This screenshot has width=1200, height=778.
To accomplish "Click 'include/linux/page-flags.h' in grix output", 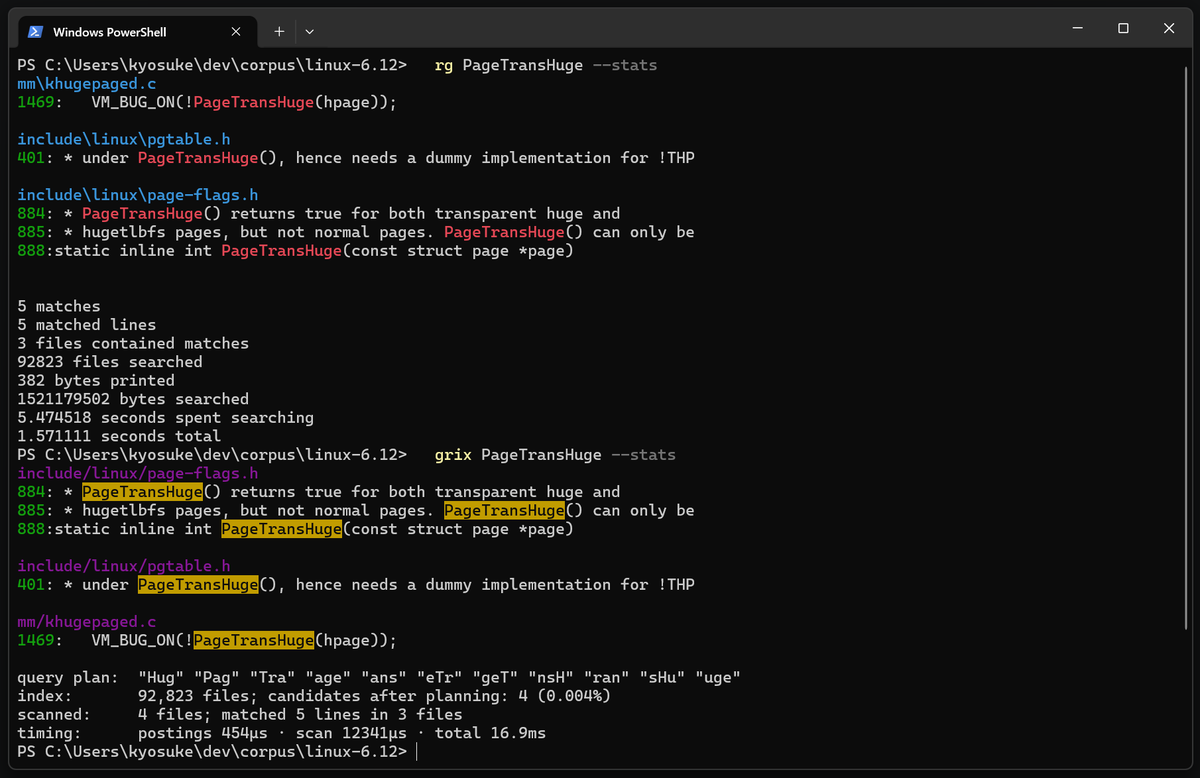I will pos(138,473).
